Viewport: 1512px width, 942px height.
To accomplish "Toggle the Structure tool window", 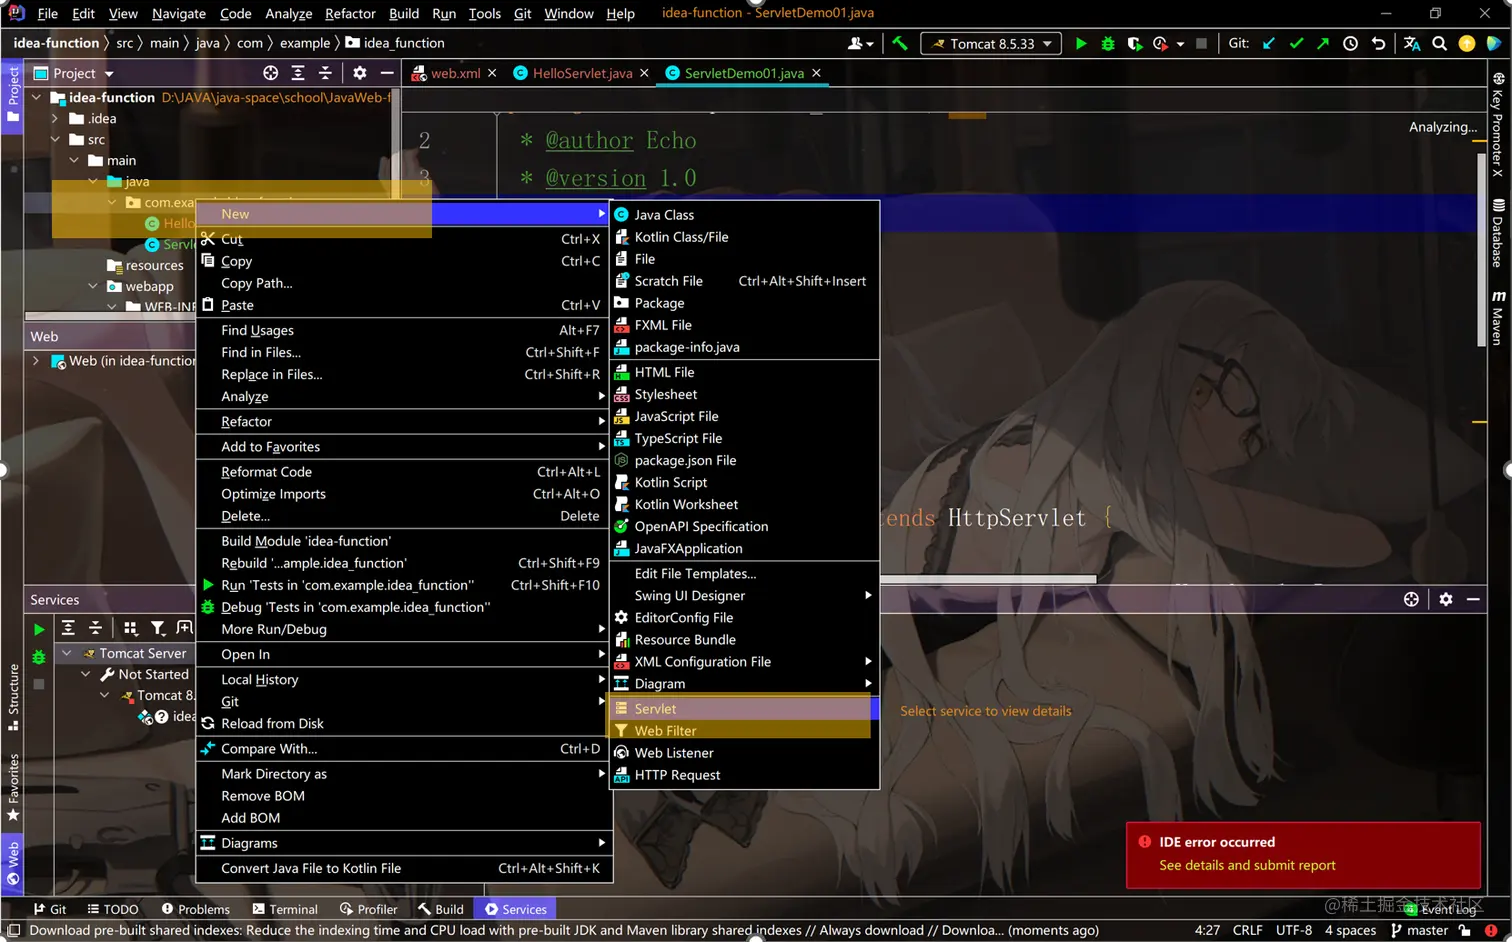I will 13,697.
